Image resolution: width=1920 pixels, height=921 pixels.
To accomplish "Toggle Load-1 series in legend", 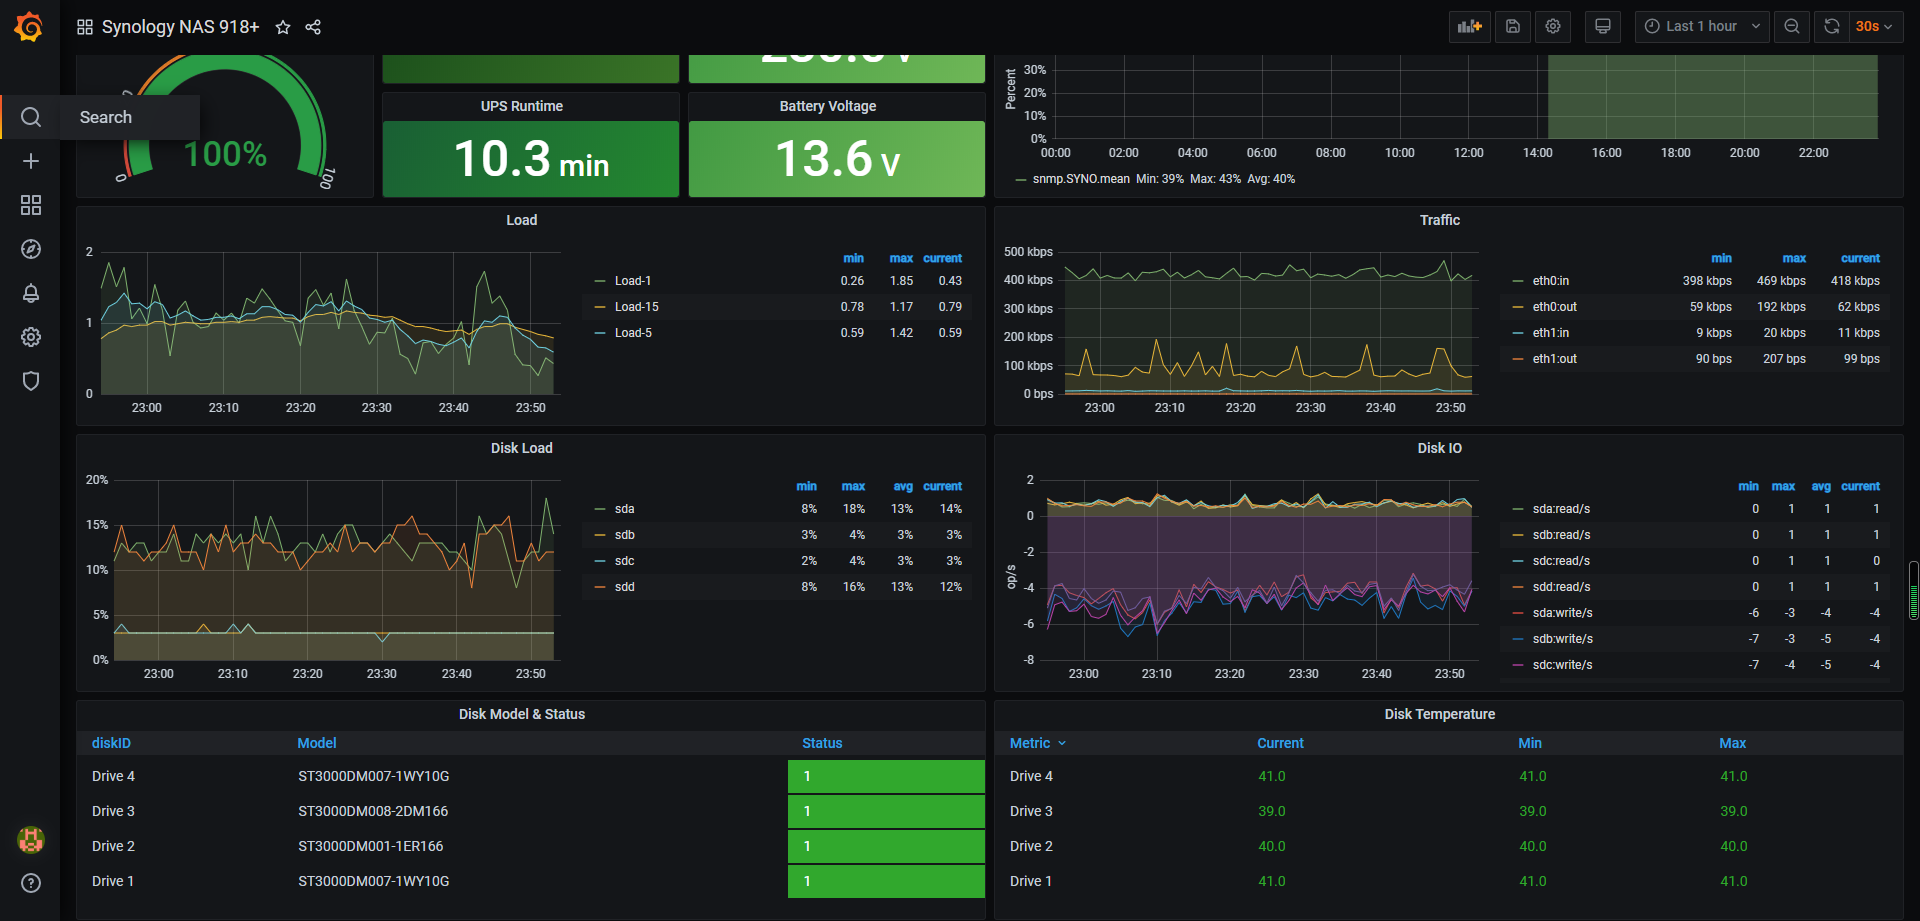I will (x=633, y=281).
